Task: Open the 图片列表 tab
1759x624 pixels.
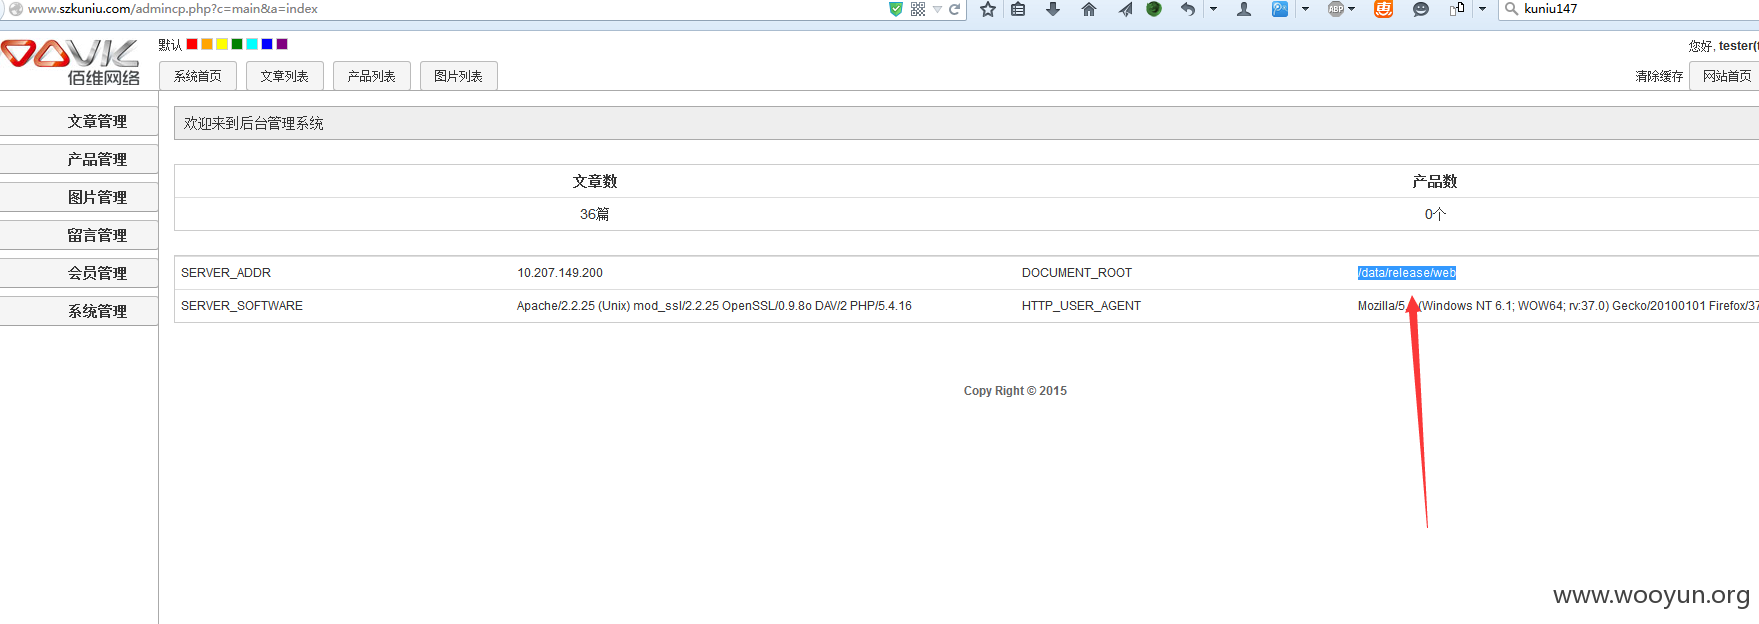Action: (459, 76)
